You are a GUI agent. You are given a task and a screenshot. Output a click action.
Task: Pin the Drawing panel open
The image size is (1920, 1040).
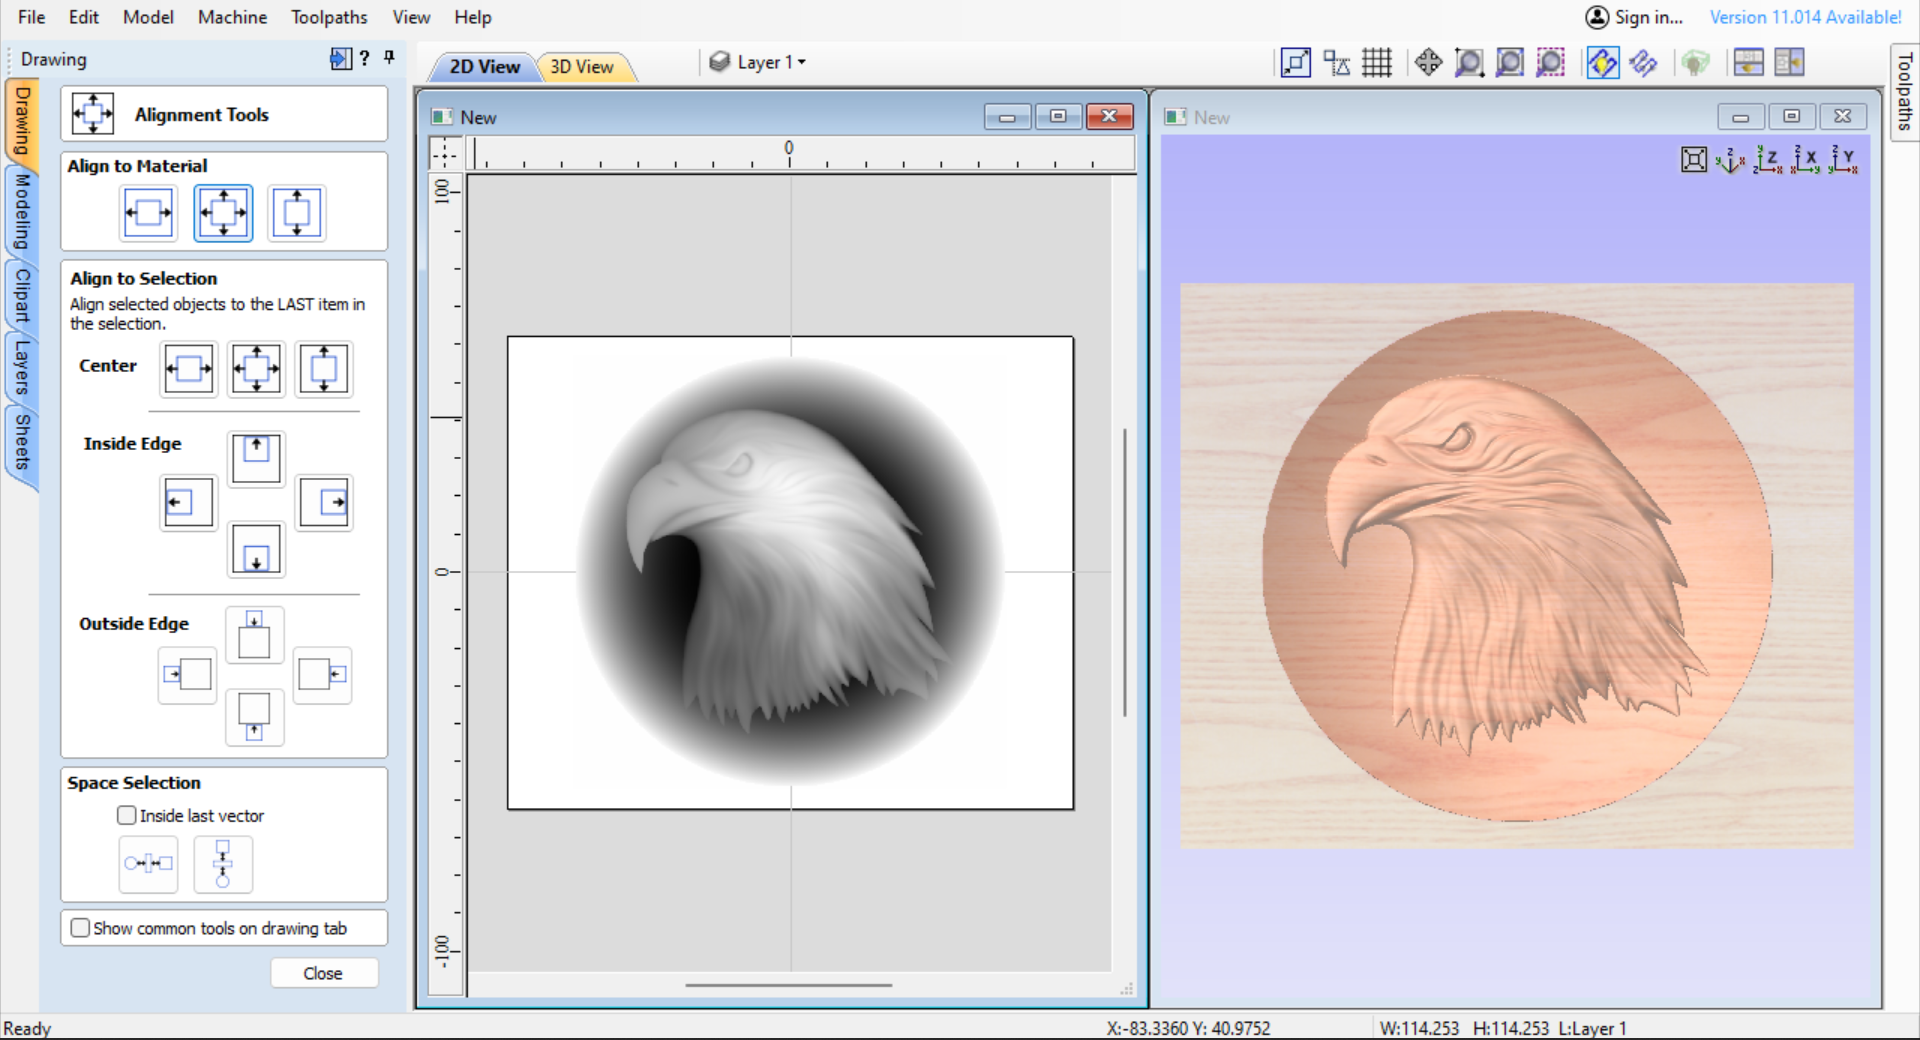point(390,58)
